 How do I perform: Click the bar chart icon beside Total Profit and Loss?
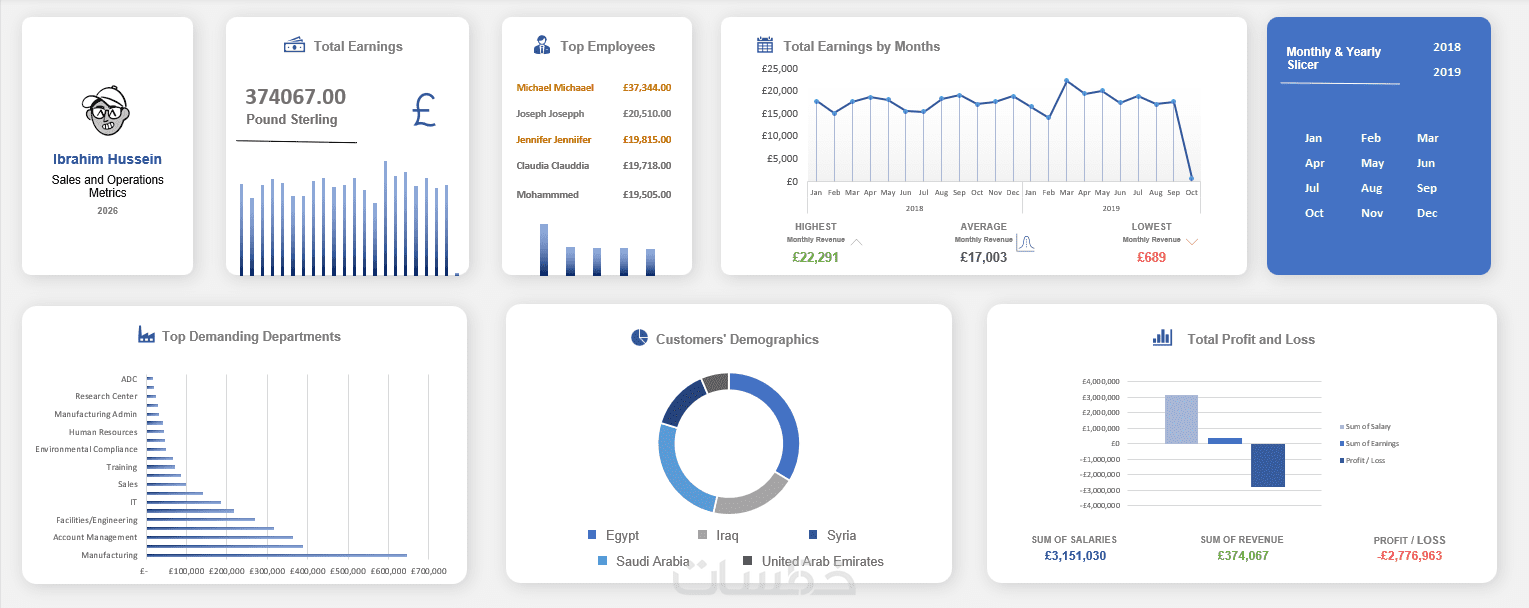point(1162,337)
